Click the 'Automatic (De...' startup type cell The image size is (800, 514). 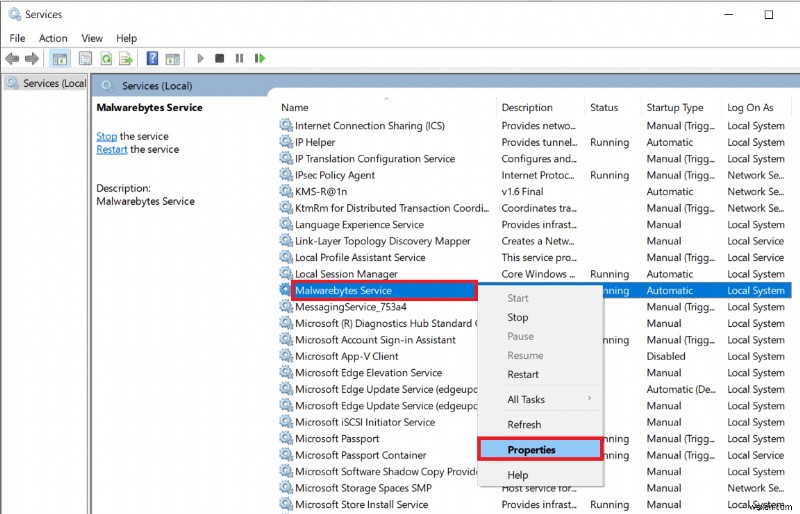681,389
